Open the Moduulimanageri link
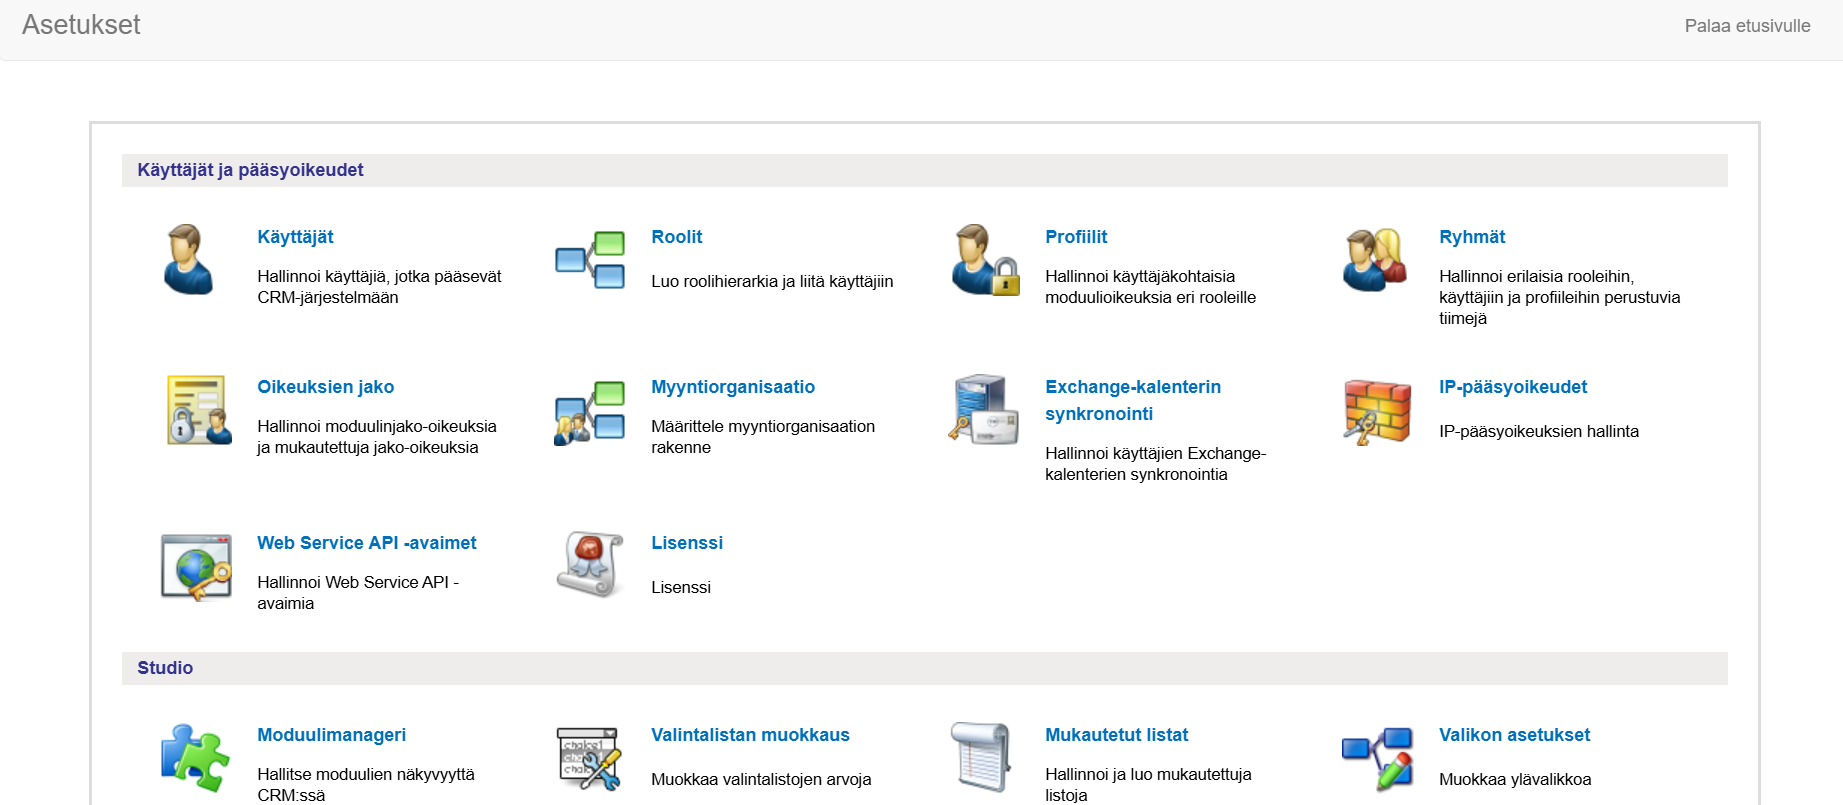Screen dimensions: 1843x805 (x=332, y=735)
